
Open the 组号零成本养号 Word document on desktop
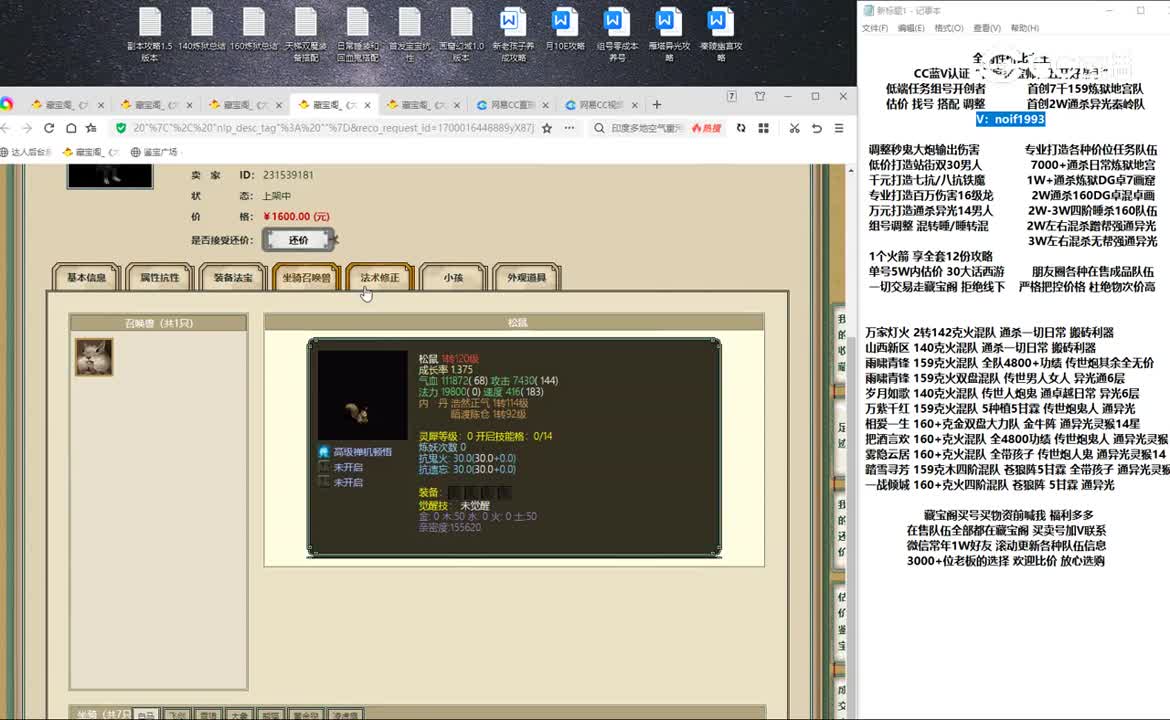(x=616, y=34)
